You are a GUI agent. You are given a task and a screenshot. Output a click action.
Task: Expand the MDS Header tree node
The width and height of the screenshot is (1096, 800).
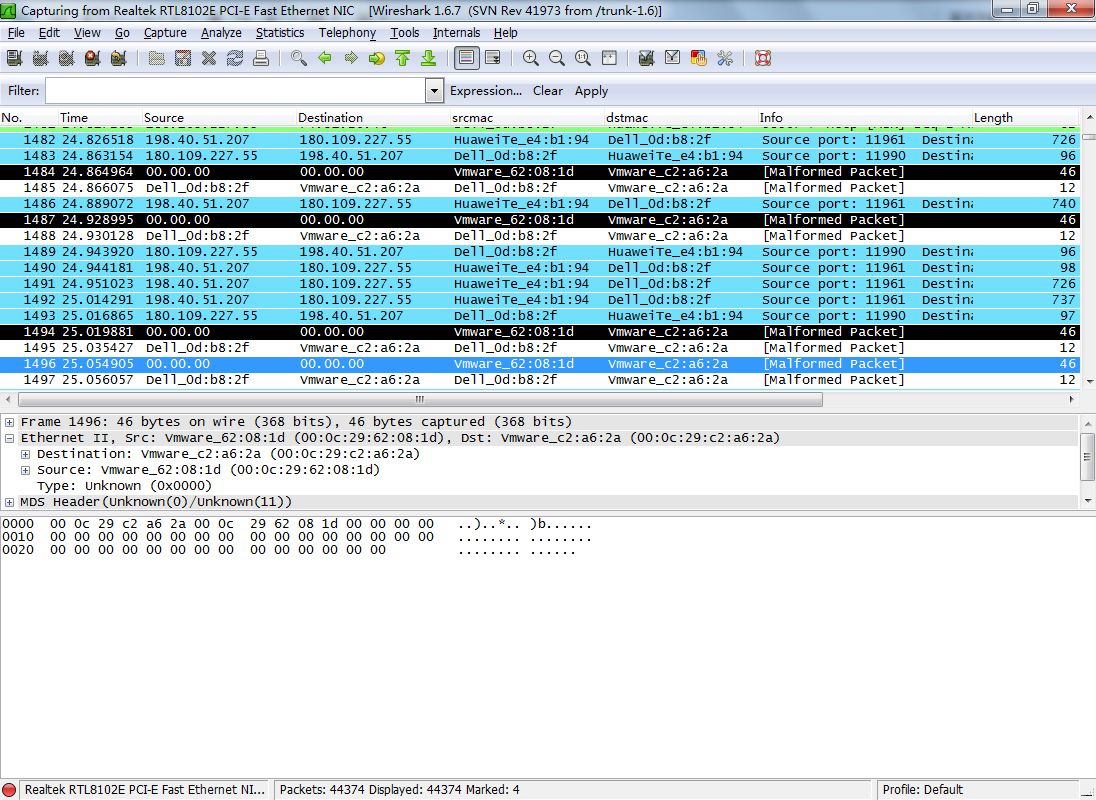[x=9, y=502]
